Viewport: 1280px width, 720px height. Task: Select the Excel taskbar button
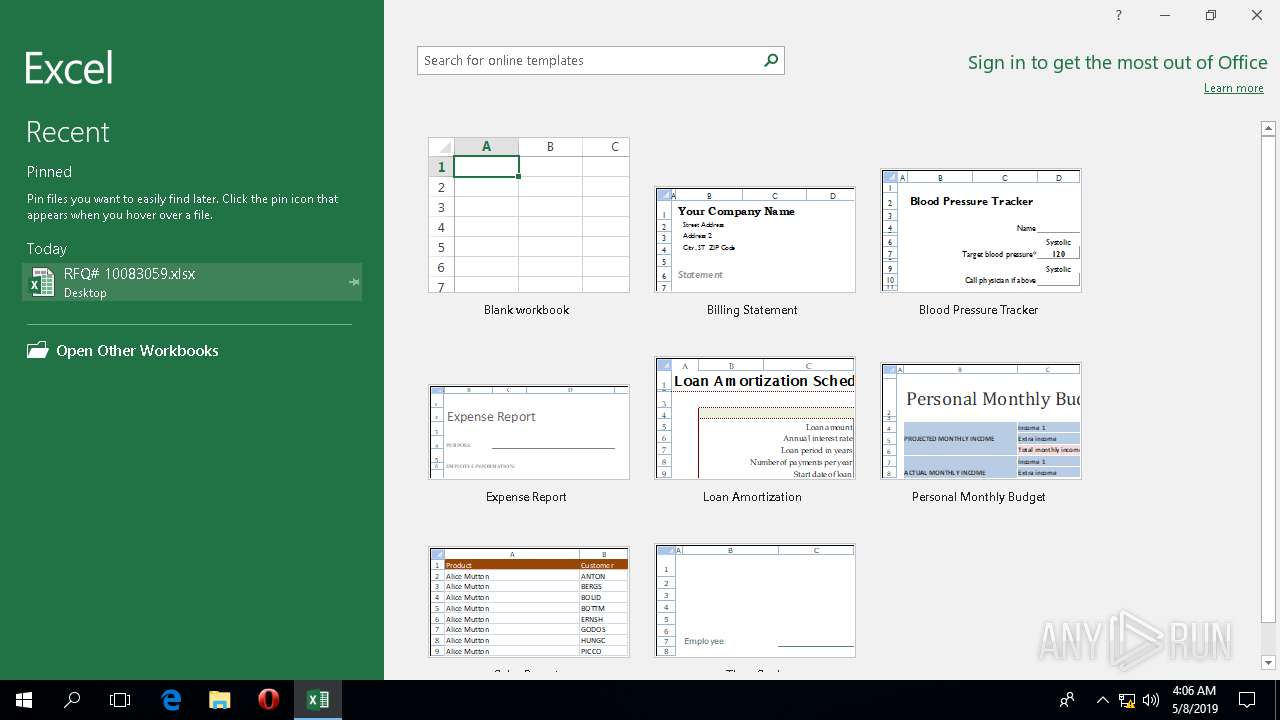click(318, 700)
